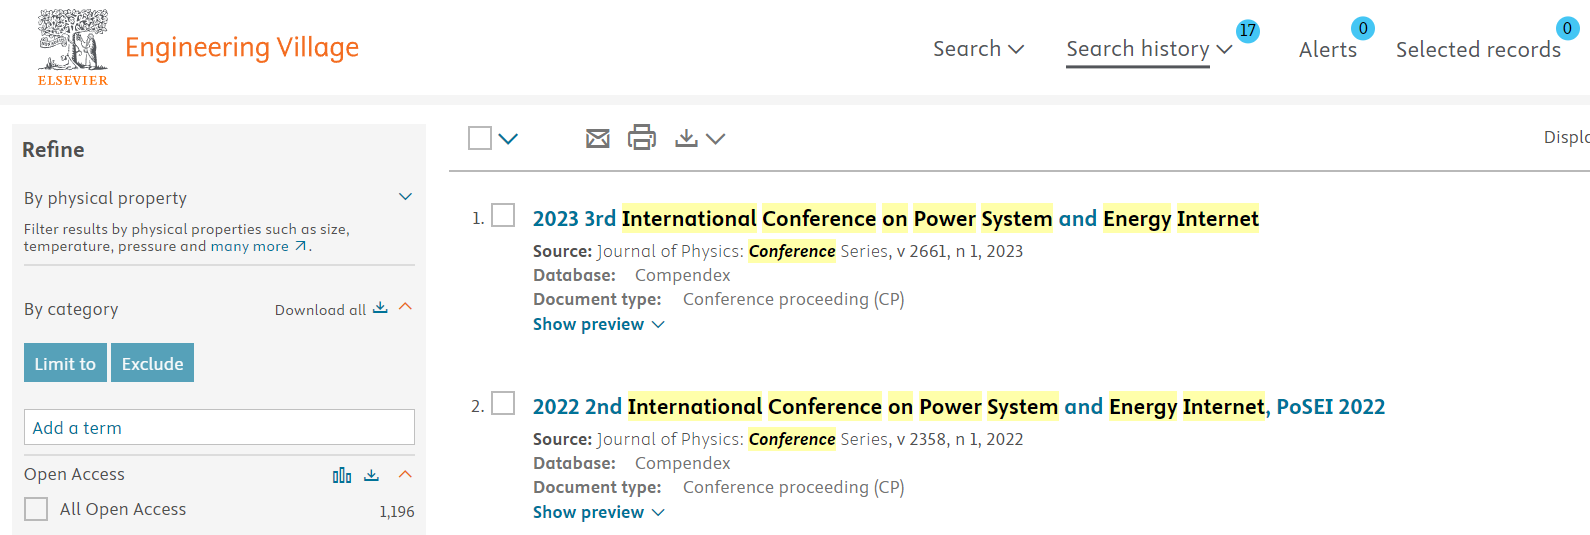Open select-all dropdown arrow next to checkbox

pyautogui.click(x=508, y=139)
